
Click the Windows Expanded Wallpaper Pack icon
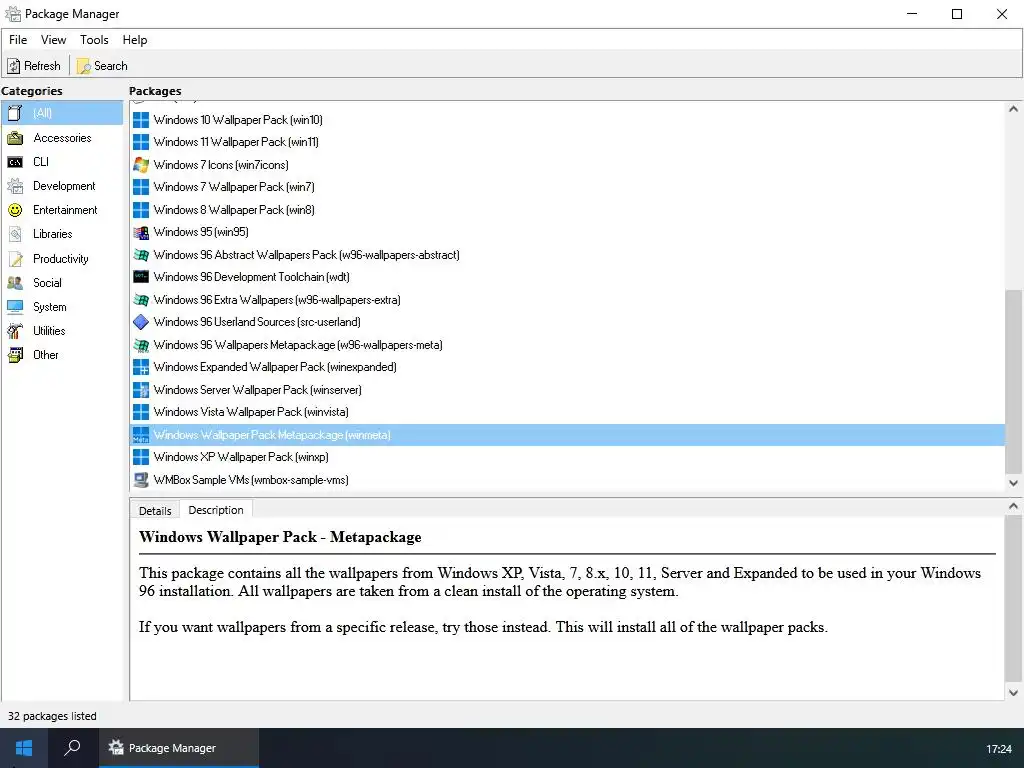140,367
